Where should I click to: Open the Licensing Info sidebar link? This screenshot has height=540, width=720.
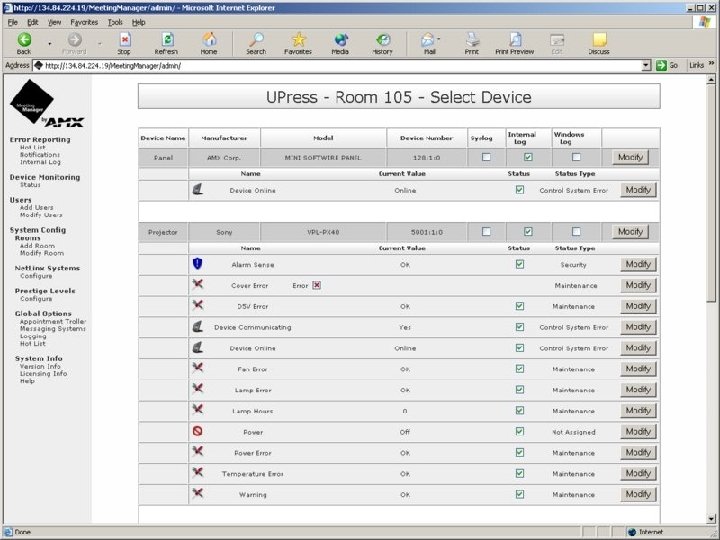44,374
